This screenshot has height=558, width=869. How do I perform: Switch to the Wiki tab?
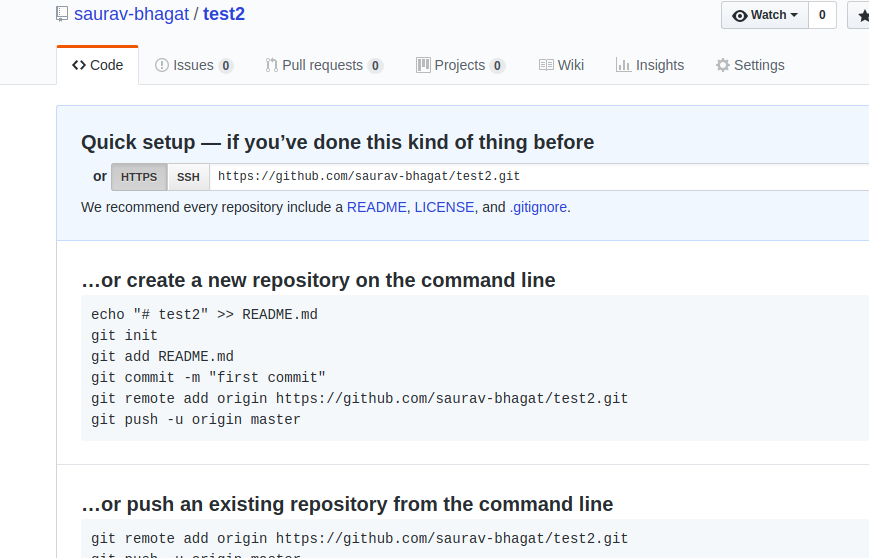[561, 65]
